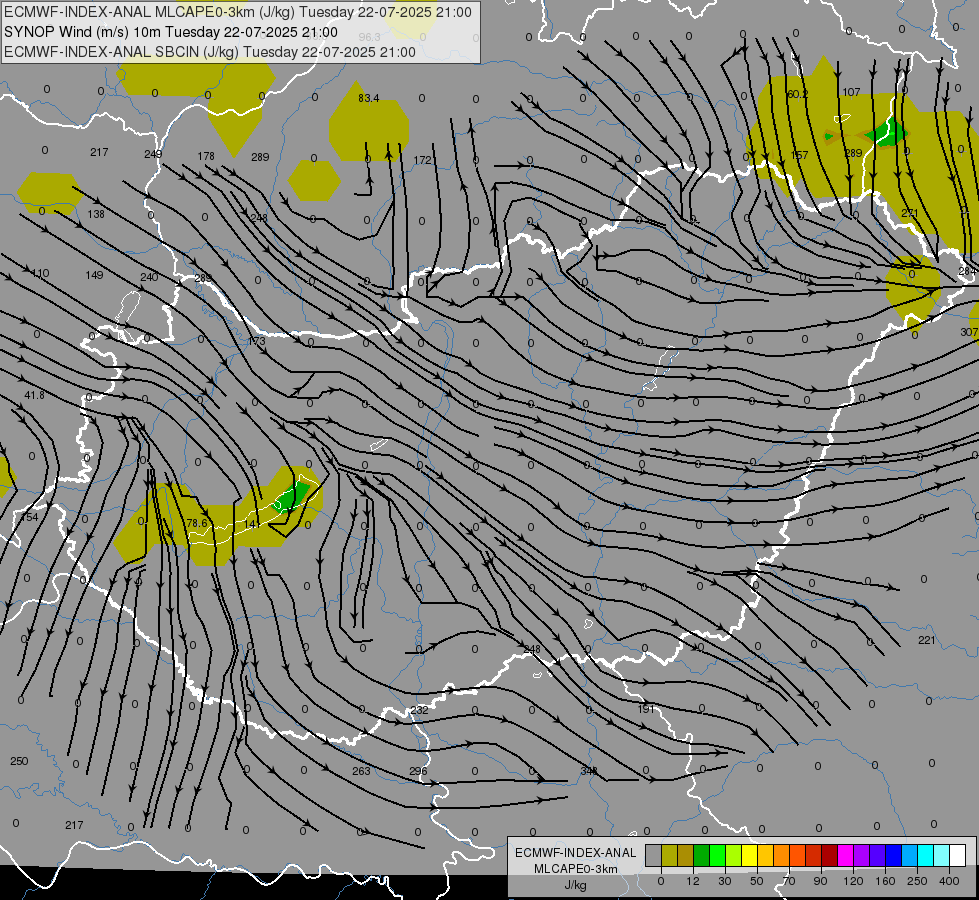Select the dark green legend swatch
Screen dimensions: 979x900
(x=702, y=855)
